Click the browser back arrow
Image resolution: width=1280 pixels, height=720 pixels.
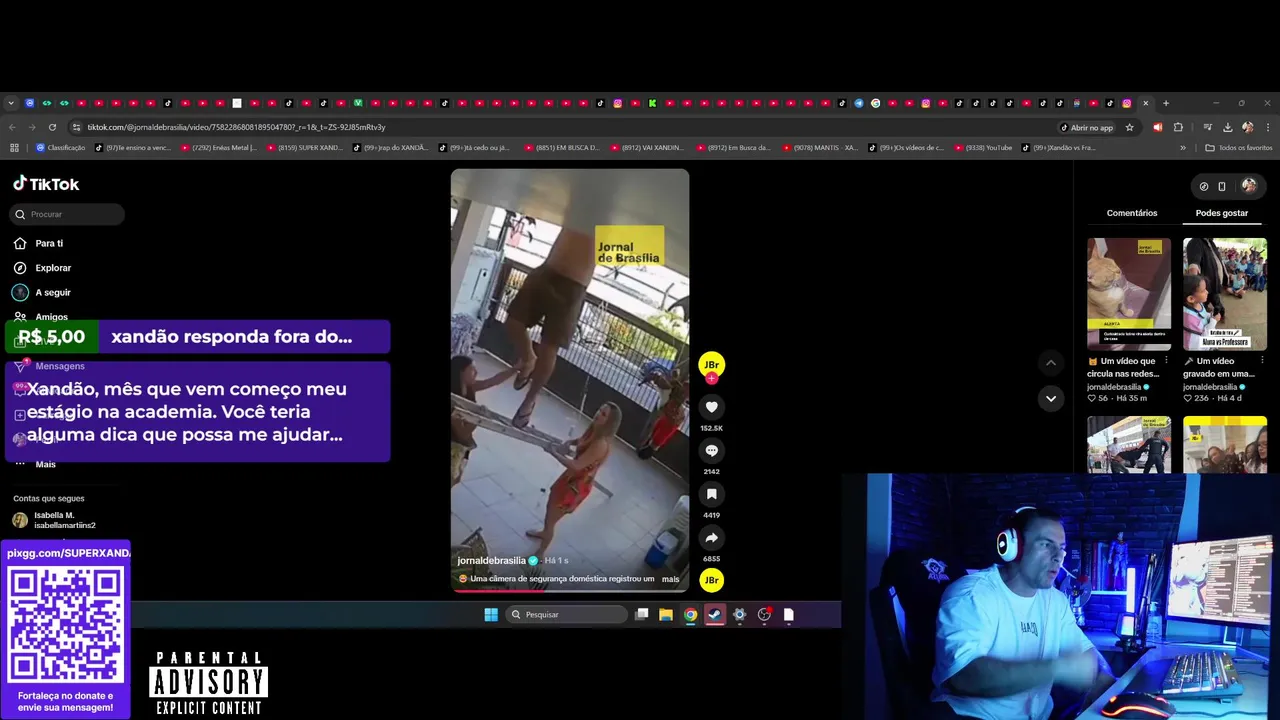12,127
